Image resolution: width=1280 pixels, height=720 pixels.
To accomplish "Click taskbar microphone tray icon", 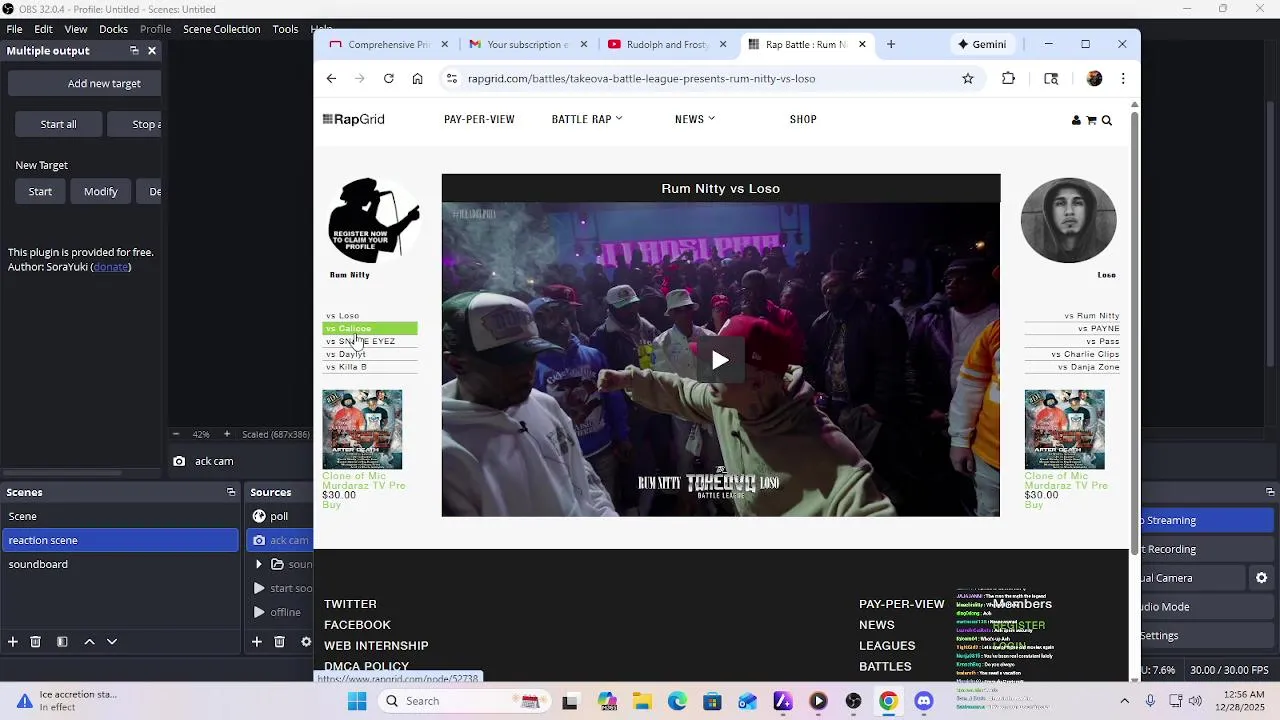I will (x=1150, y=701).
